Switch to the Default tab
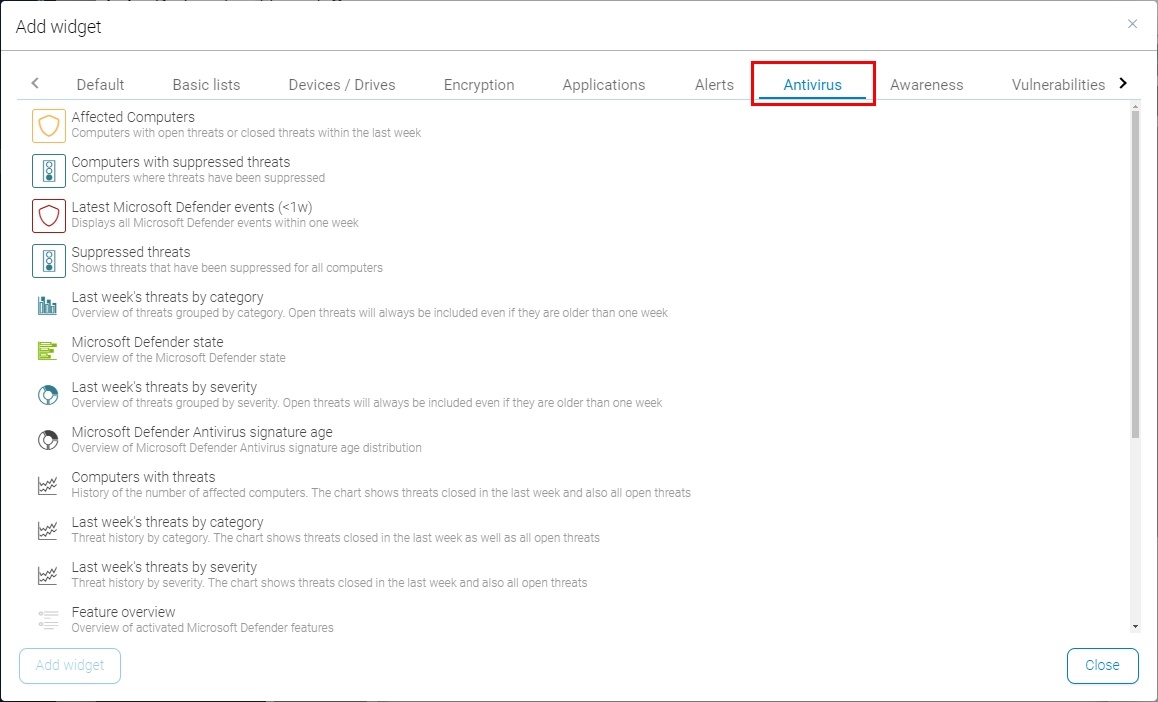 [x=100, y=85]
